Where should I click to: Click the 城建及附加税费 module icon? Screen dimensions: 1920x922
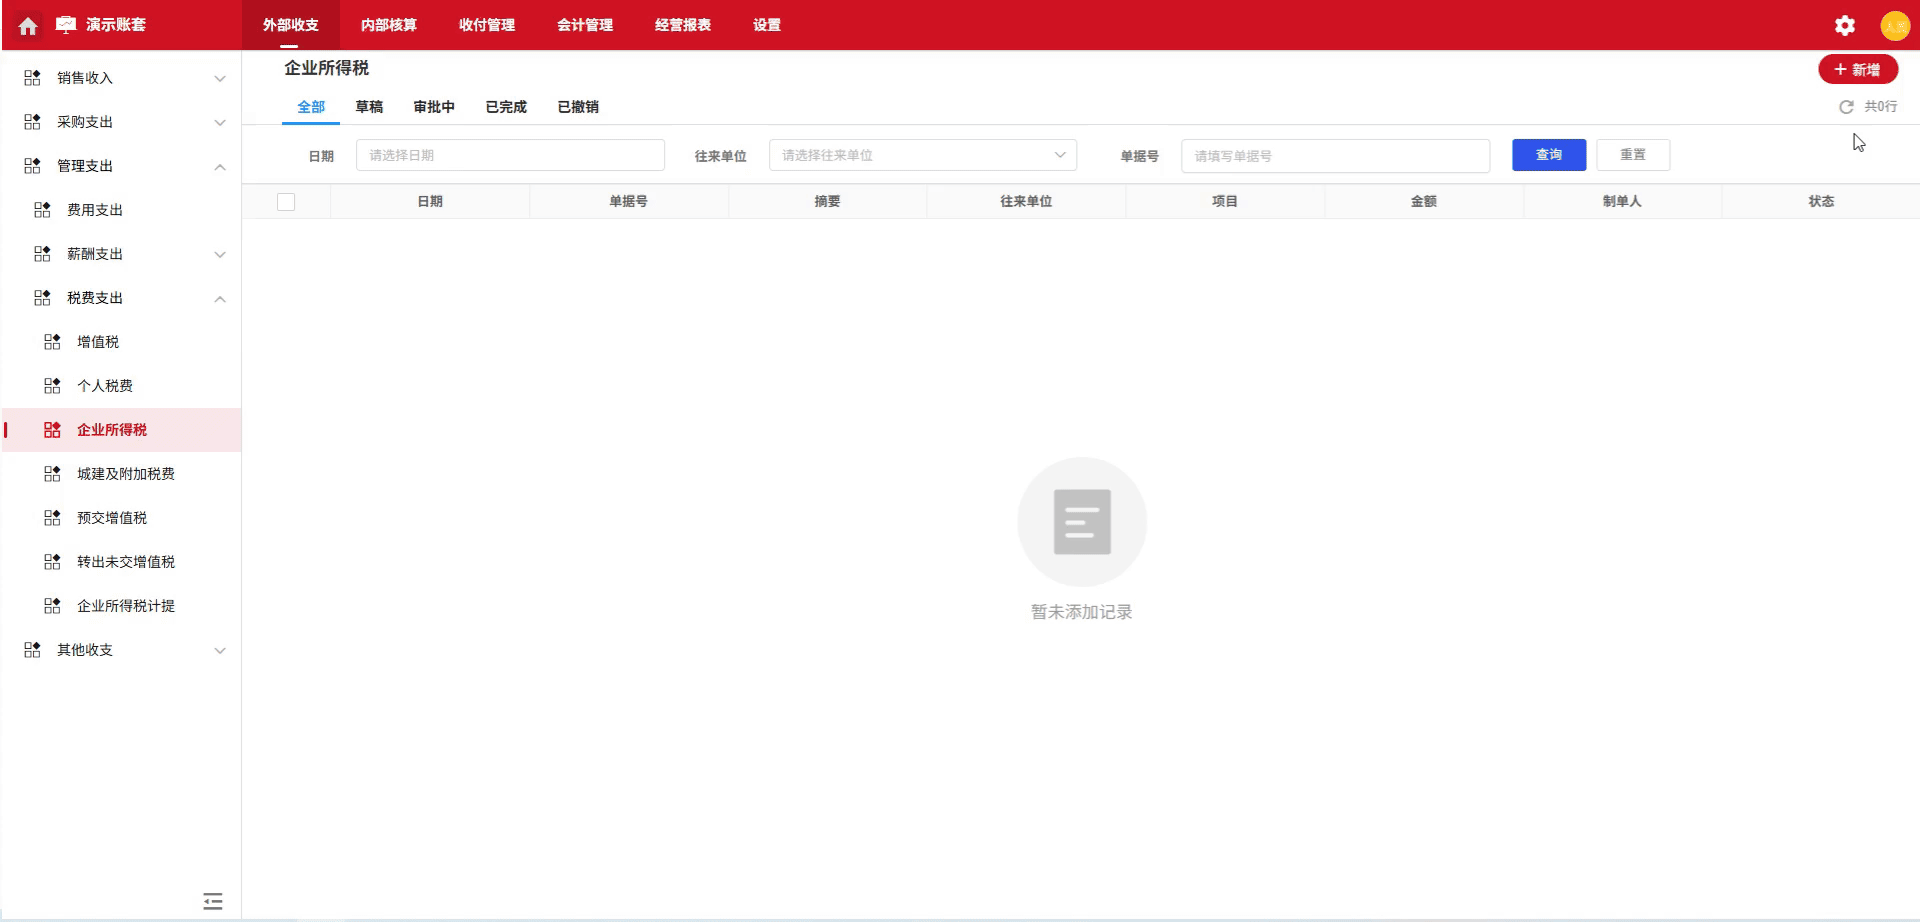pos(51,473)
